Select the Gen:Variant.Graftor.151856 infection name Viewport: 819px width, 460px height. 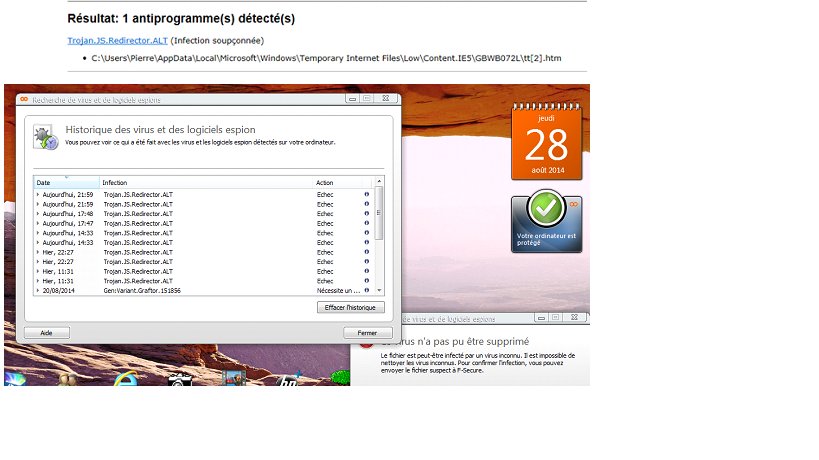click(x=142, y=291)
